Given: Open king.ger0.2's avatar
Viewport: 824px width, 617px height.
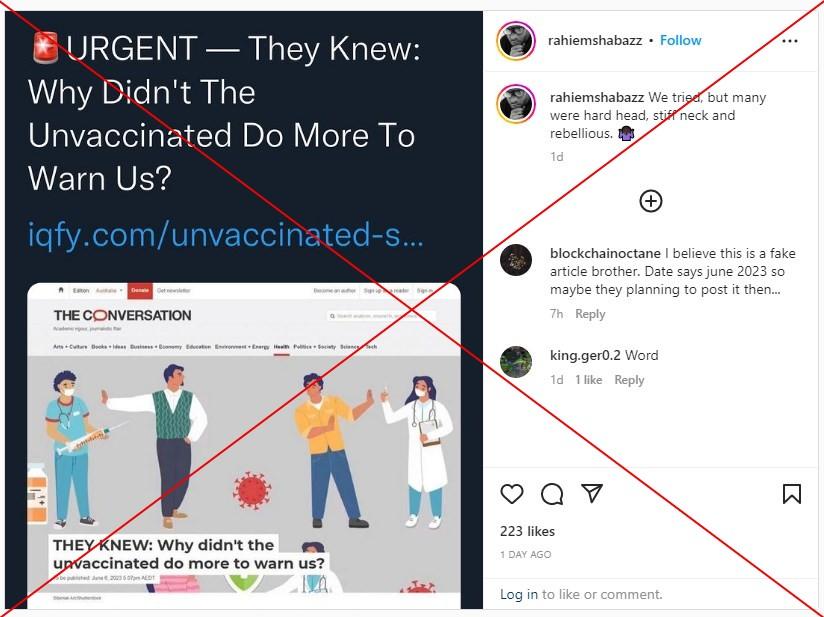Looking at the screenshot, I should (516, 362).
